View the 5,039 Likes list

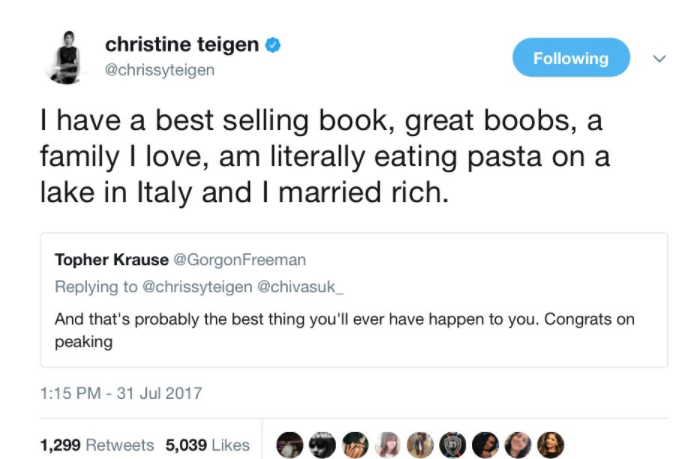pos(208,445)
